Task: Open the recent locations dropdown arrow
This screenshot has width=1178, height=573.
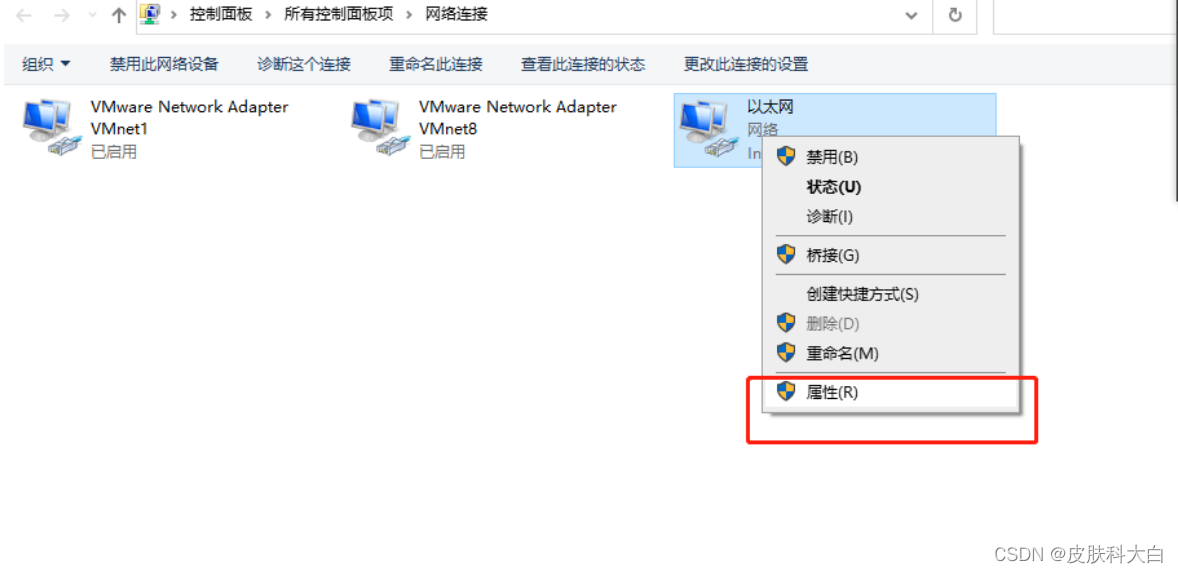Action: [92, 15]
